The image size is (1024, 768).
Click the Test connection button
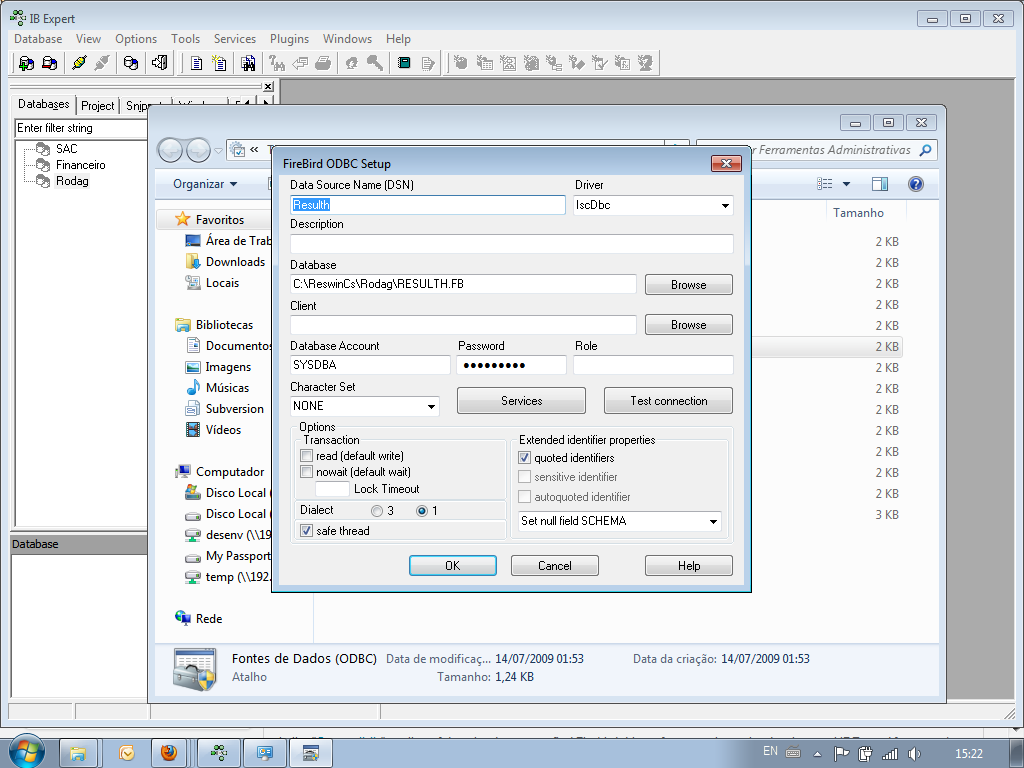[668, 401]
